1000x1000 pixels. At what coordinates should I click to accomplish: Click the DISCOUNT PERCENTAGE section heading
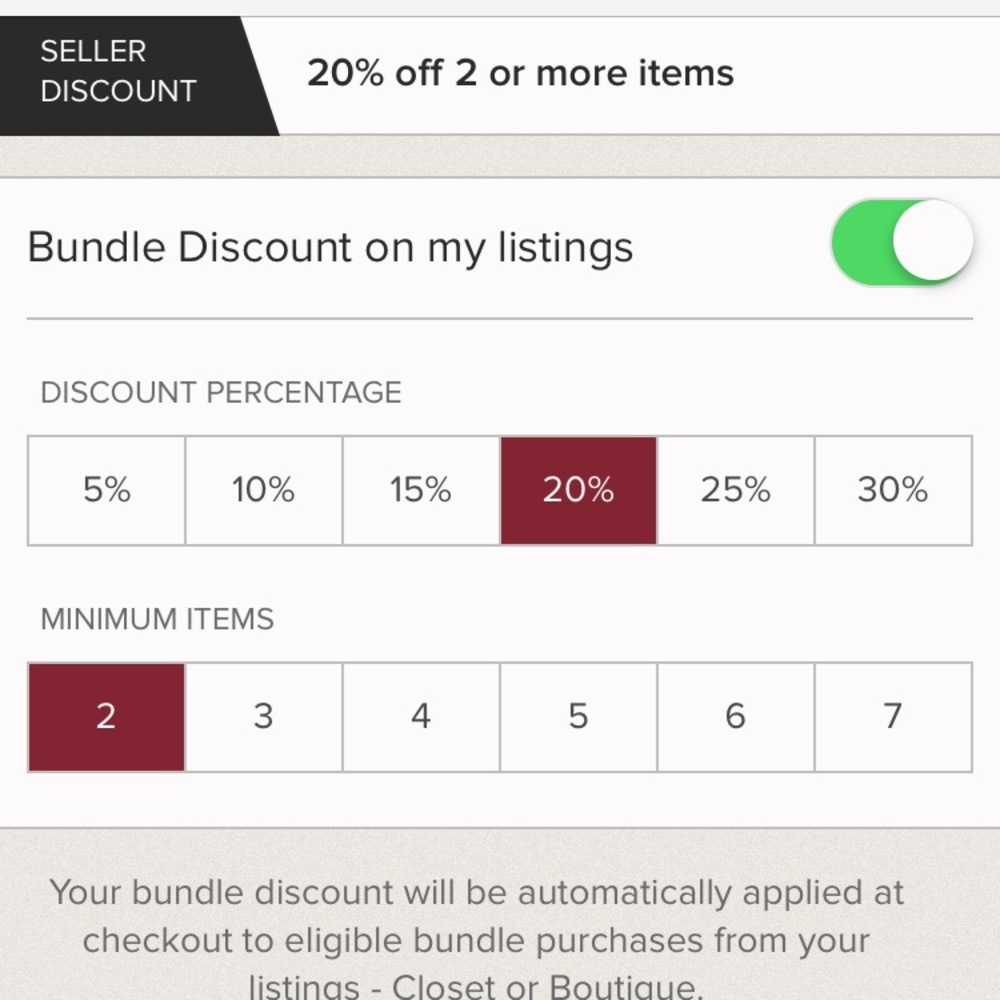pyautogui.click(x=220, y=392)
